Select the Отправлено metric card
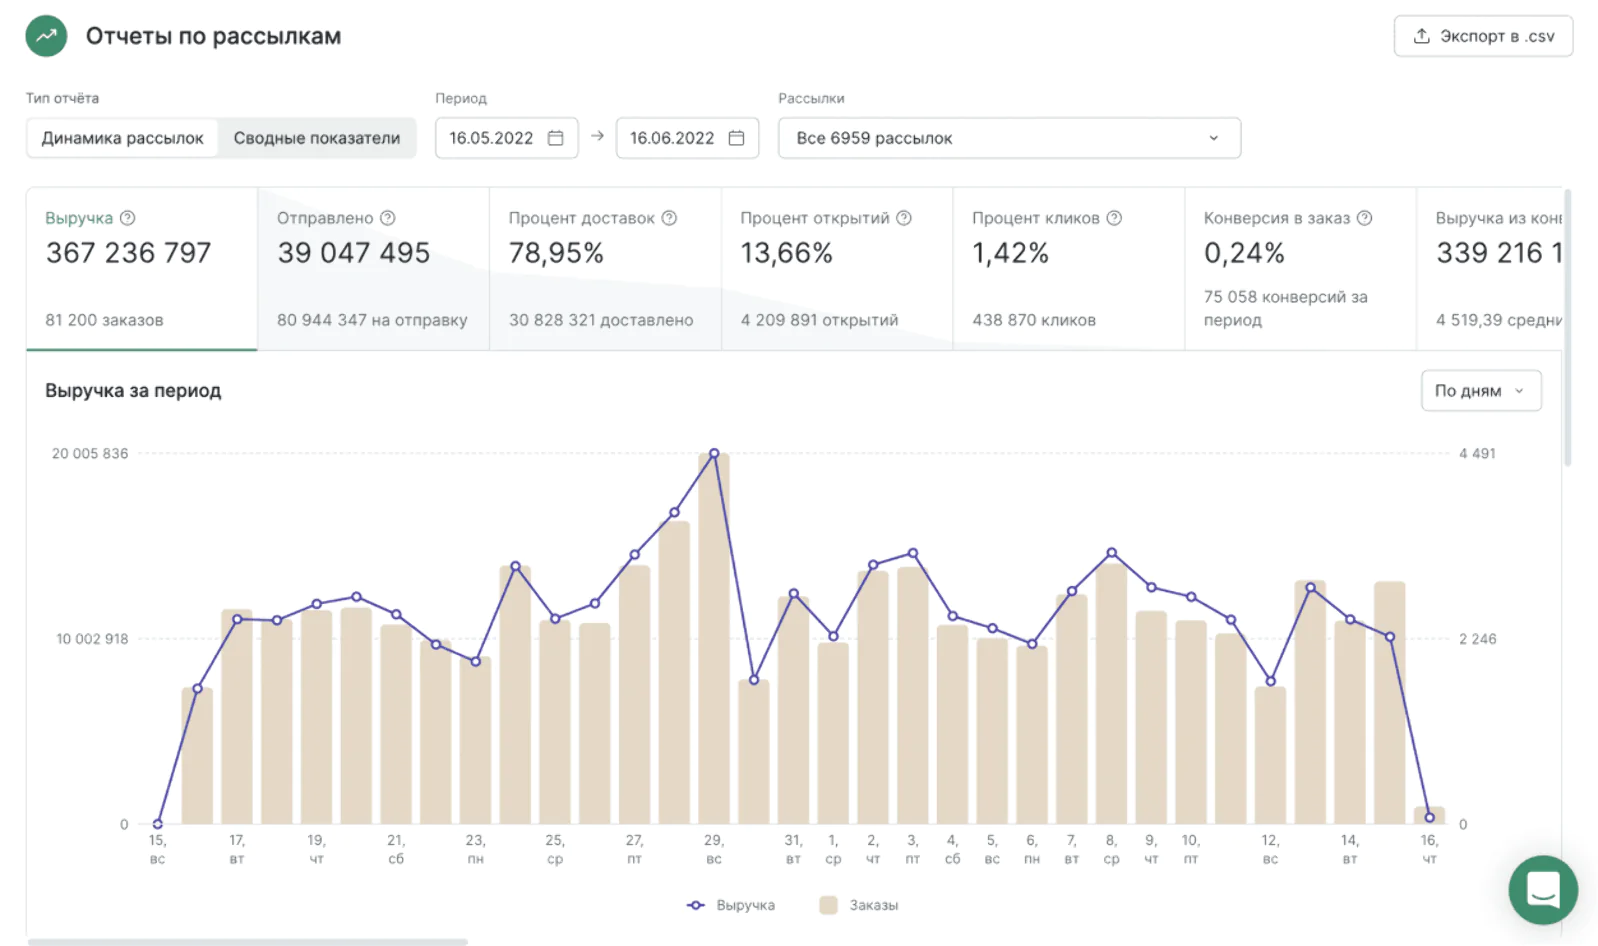Viewport: 1598px width, 946px height. click(373, 269)
